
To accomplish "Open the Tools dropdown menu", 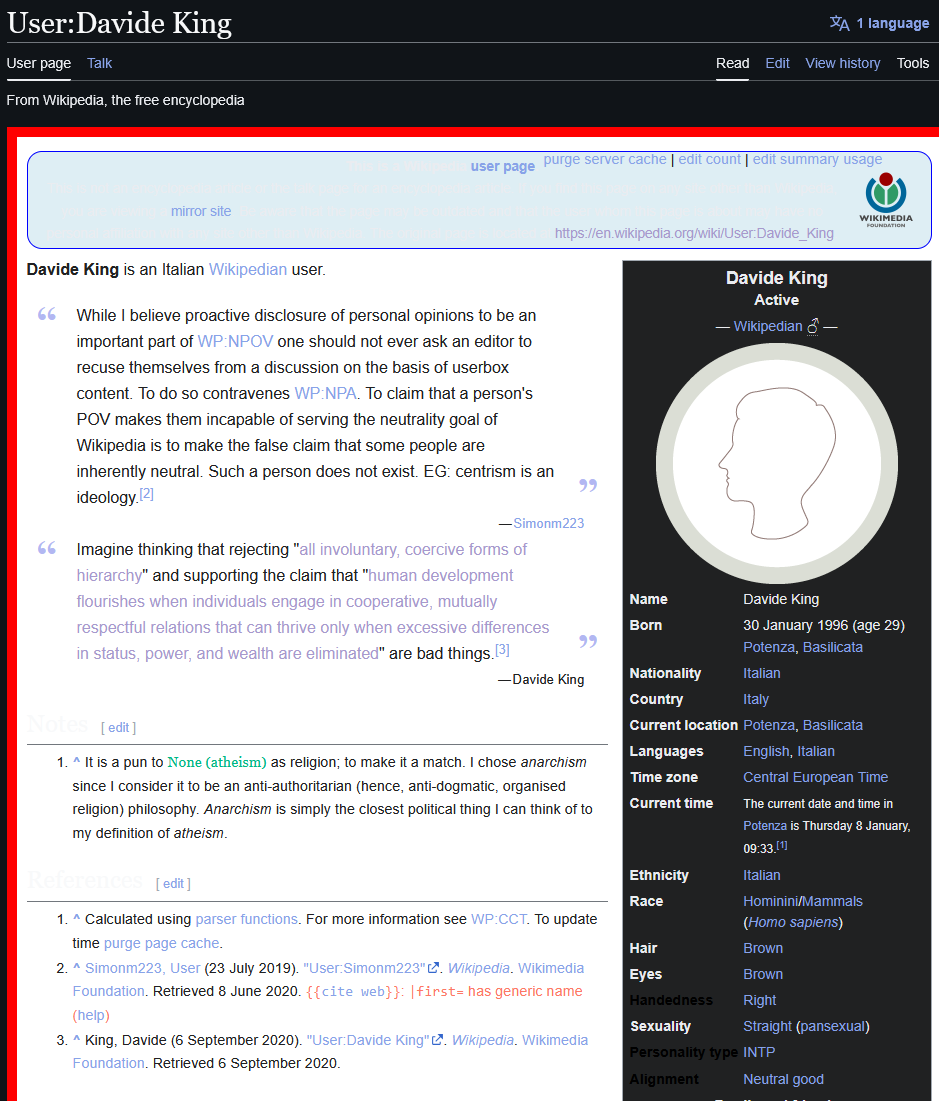I will pyautogui.click(x=912, y=63).
